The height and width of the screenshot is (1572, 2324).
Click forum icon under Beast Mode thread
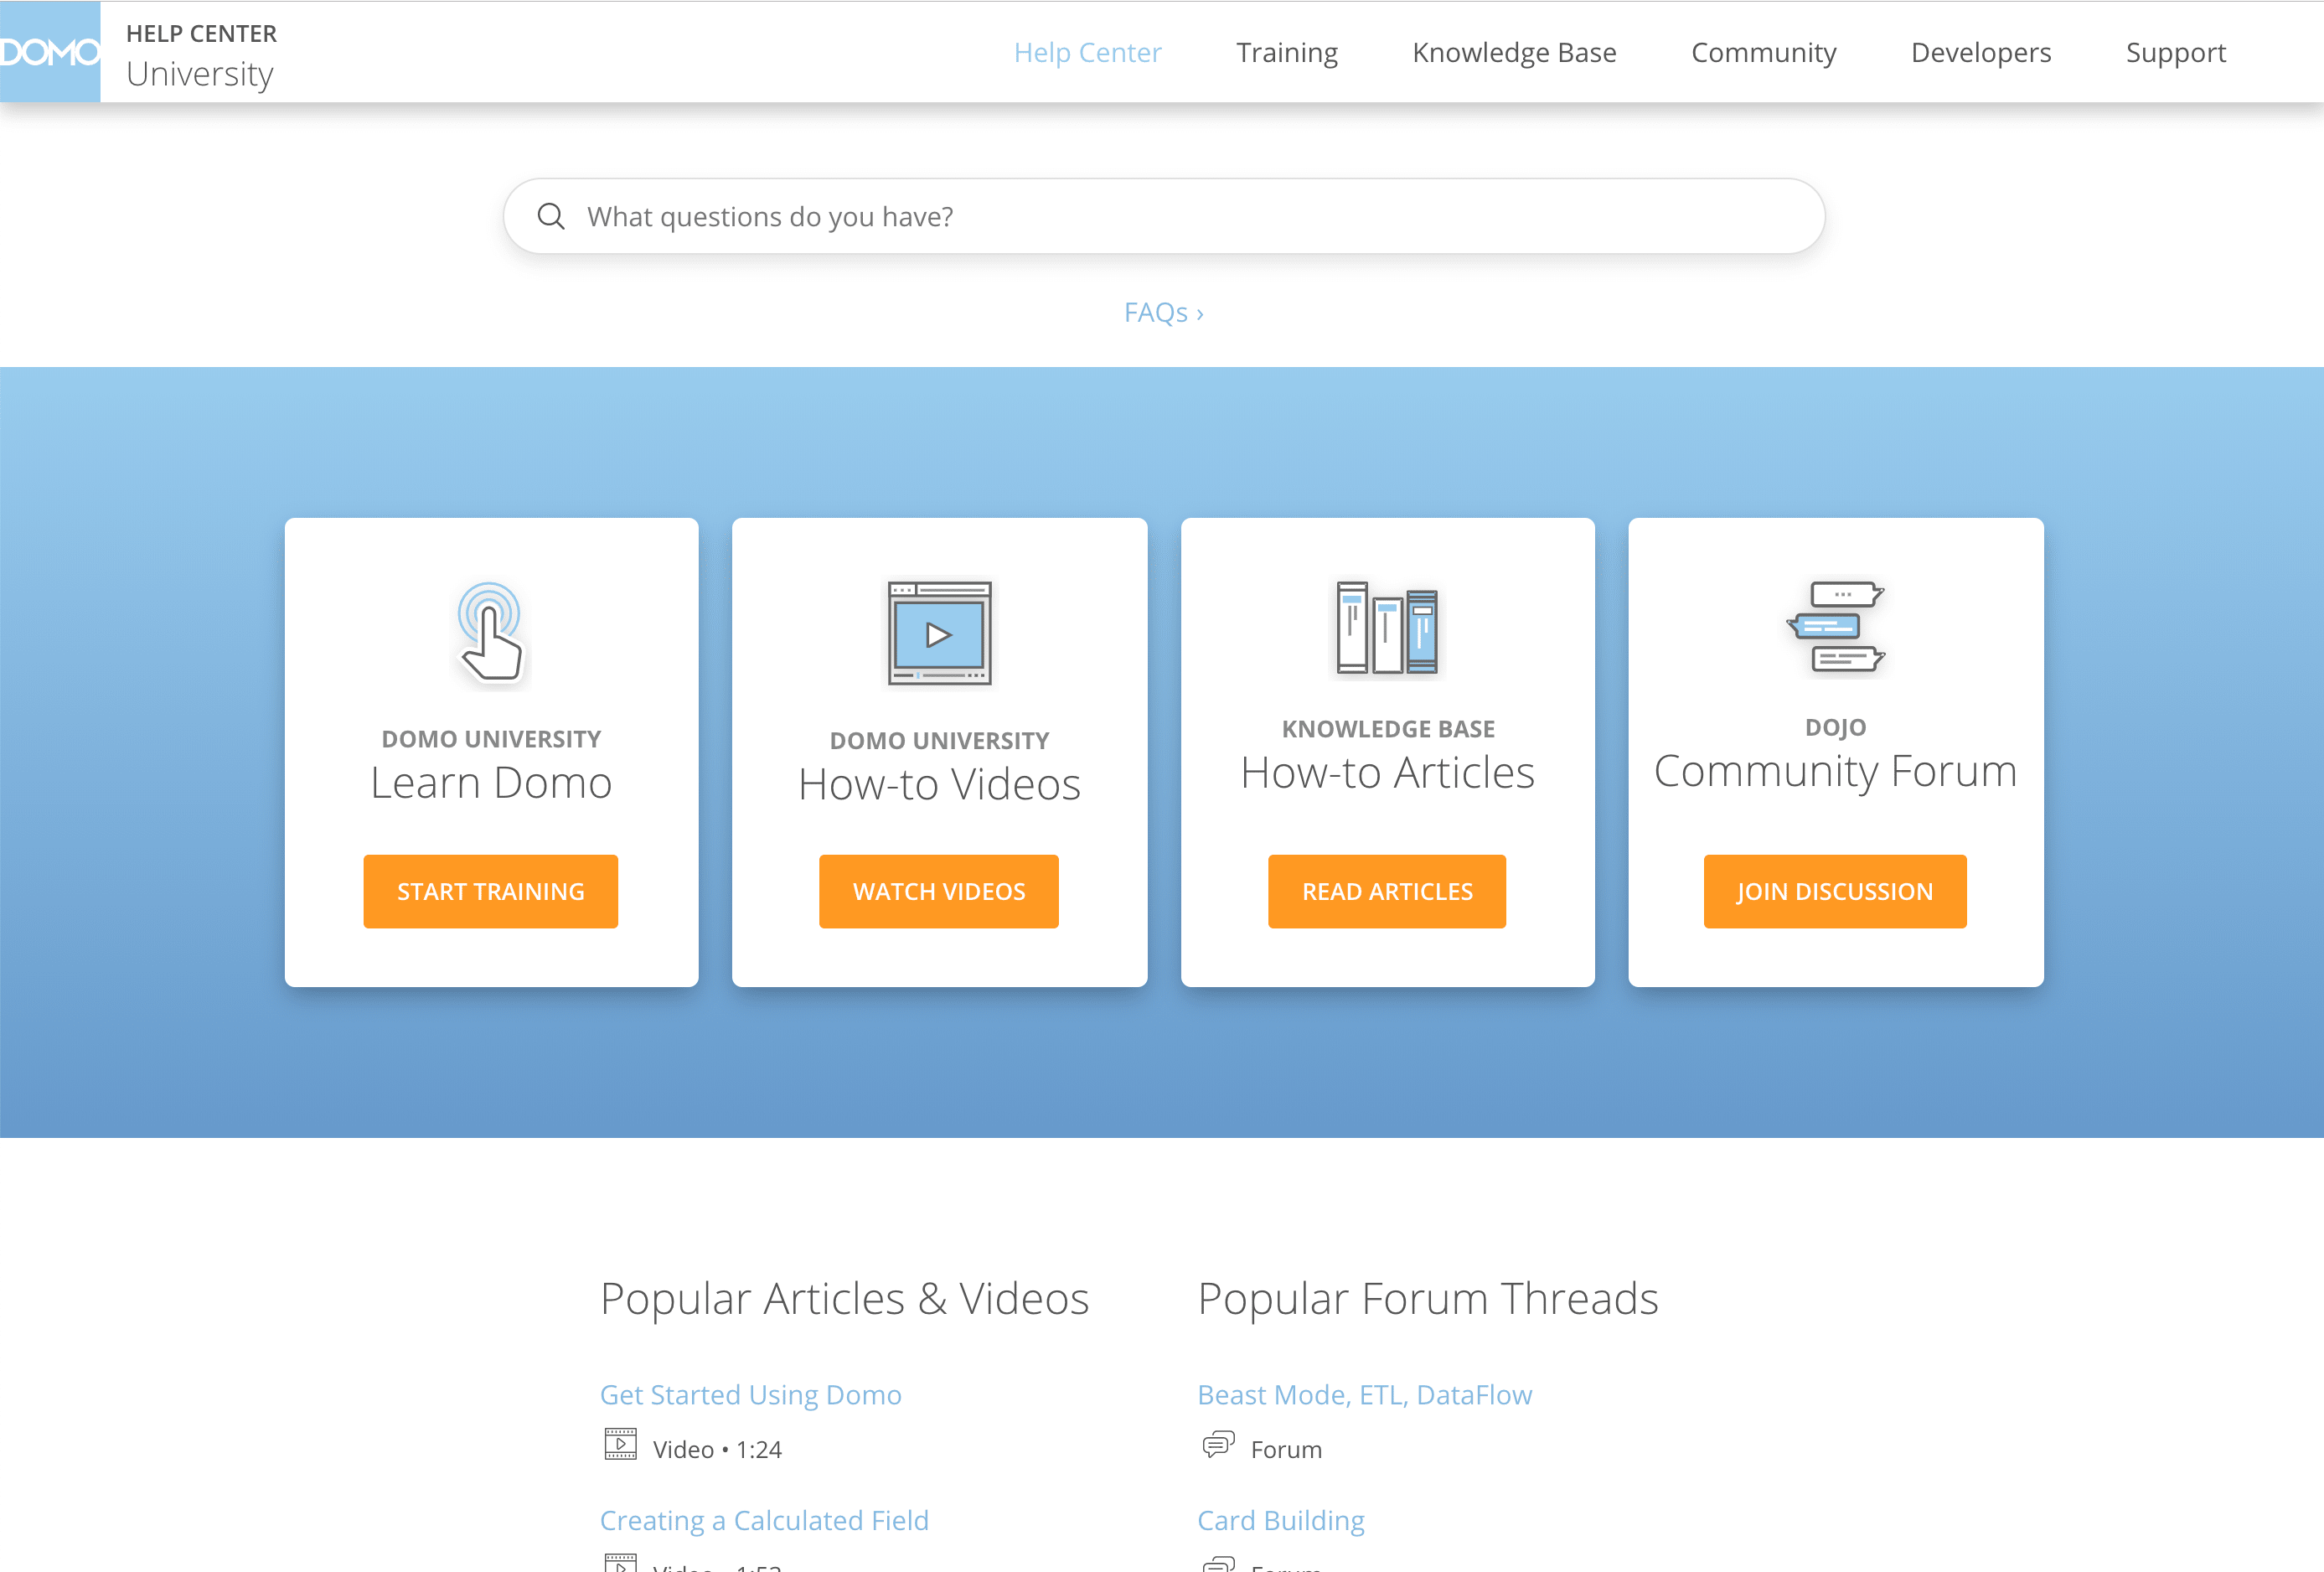coord(1218,1445)
